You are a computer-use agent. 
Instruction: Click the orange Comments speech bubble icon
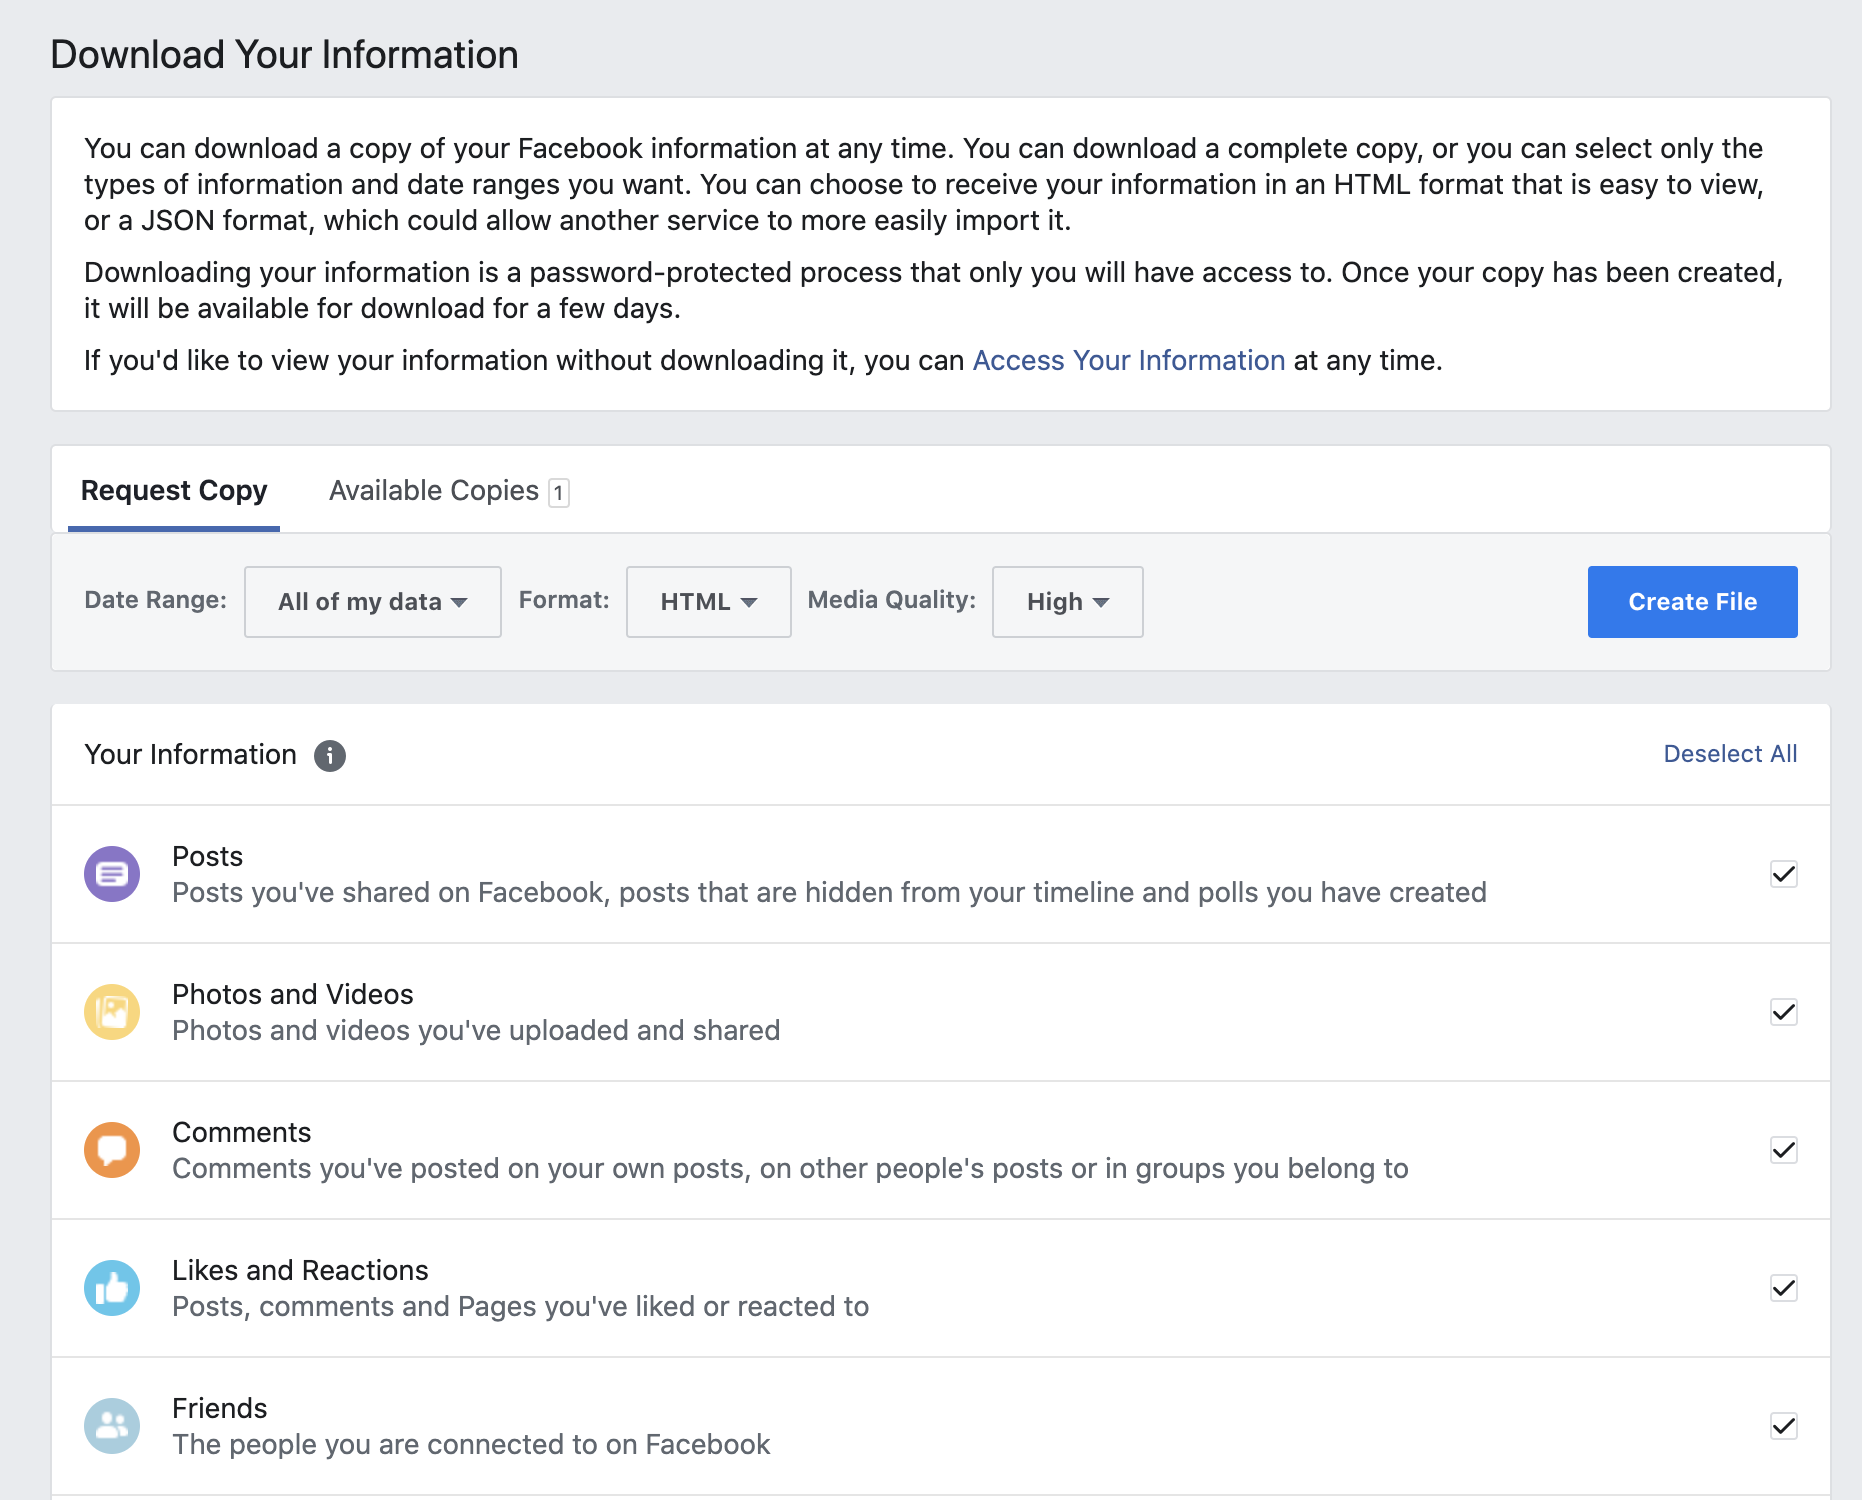coord(112,1150)
